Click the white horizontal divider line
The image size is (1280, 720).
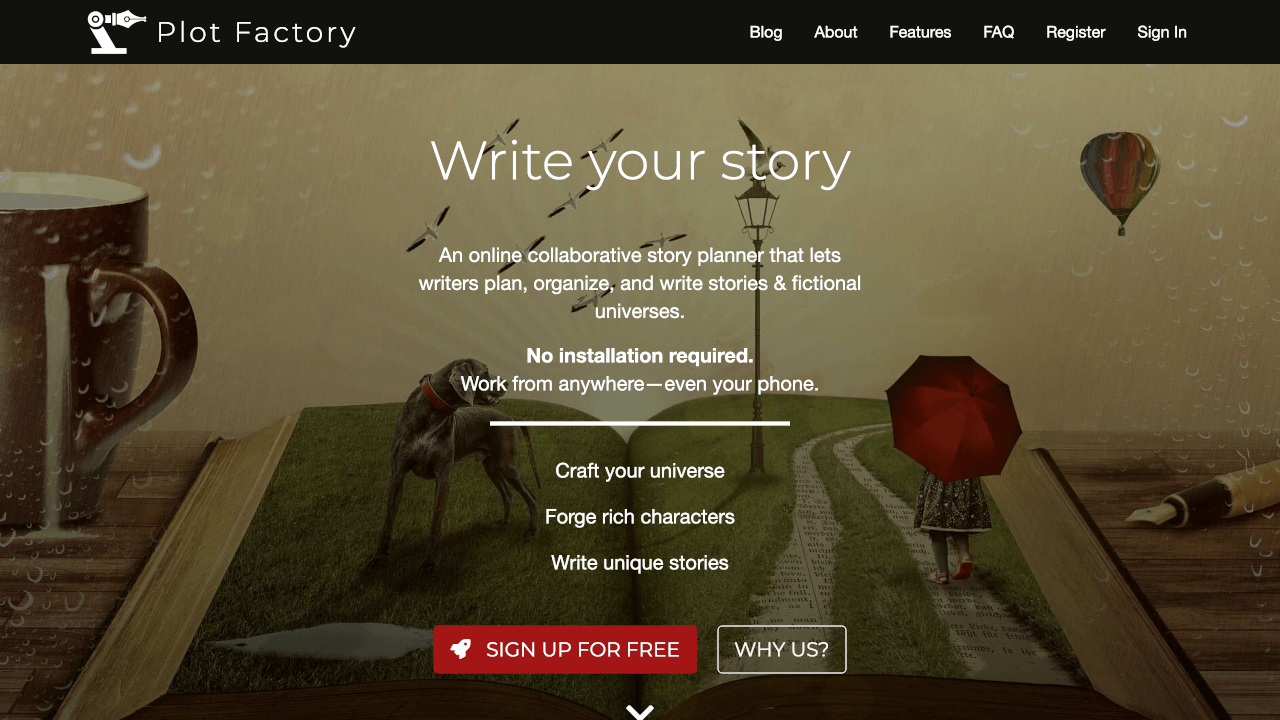pyautogui.click(x=640, y=424)
